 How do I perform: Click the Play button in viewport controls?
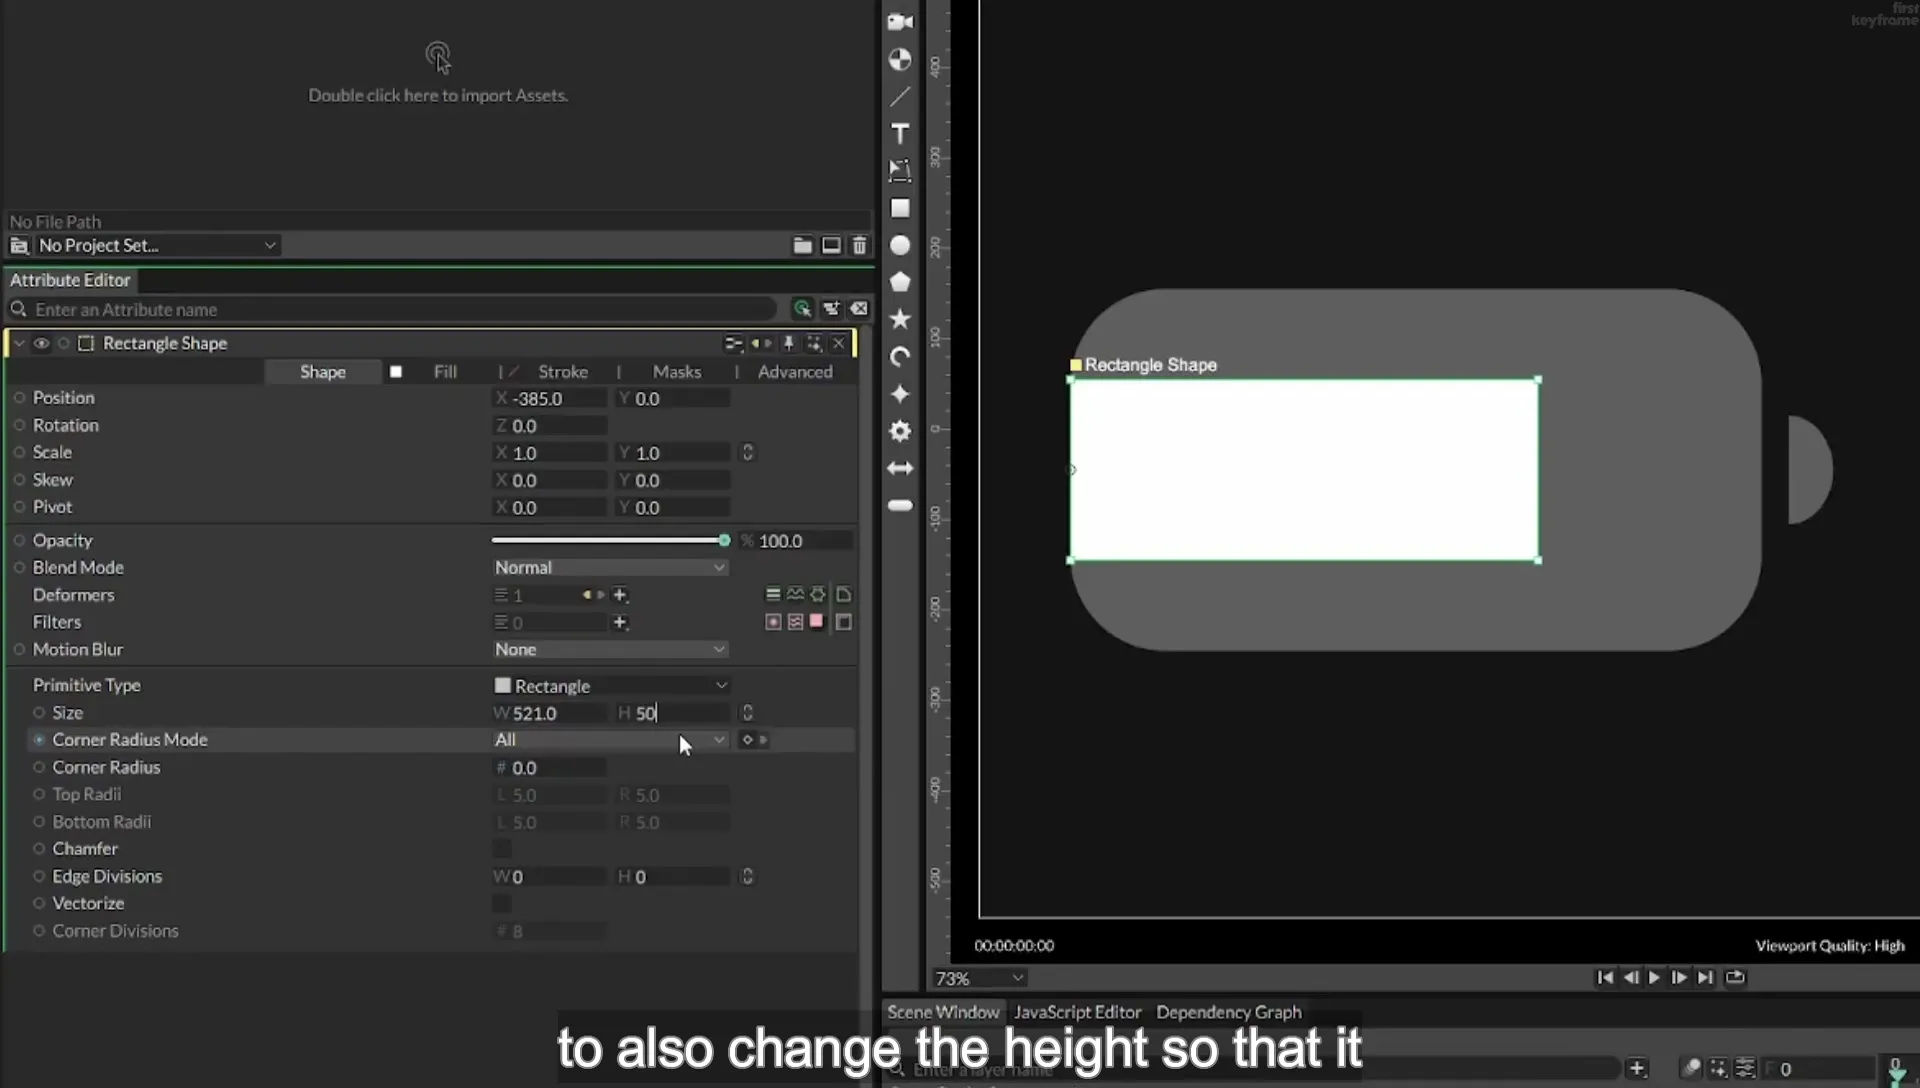click(x=1654, y=977)
